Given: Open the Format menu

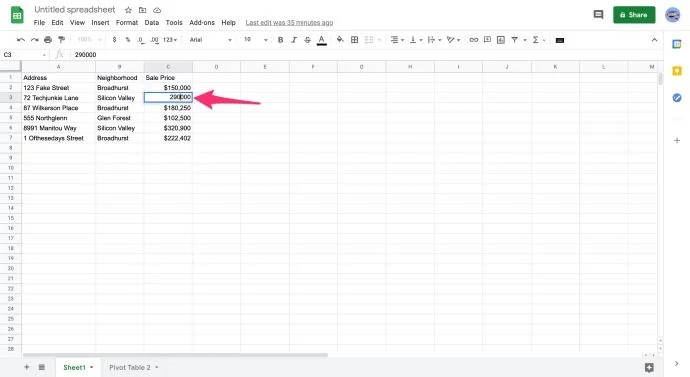Looking at the screenshot, I should tap(127, 22).
